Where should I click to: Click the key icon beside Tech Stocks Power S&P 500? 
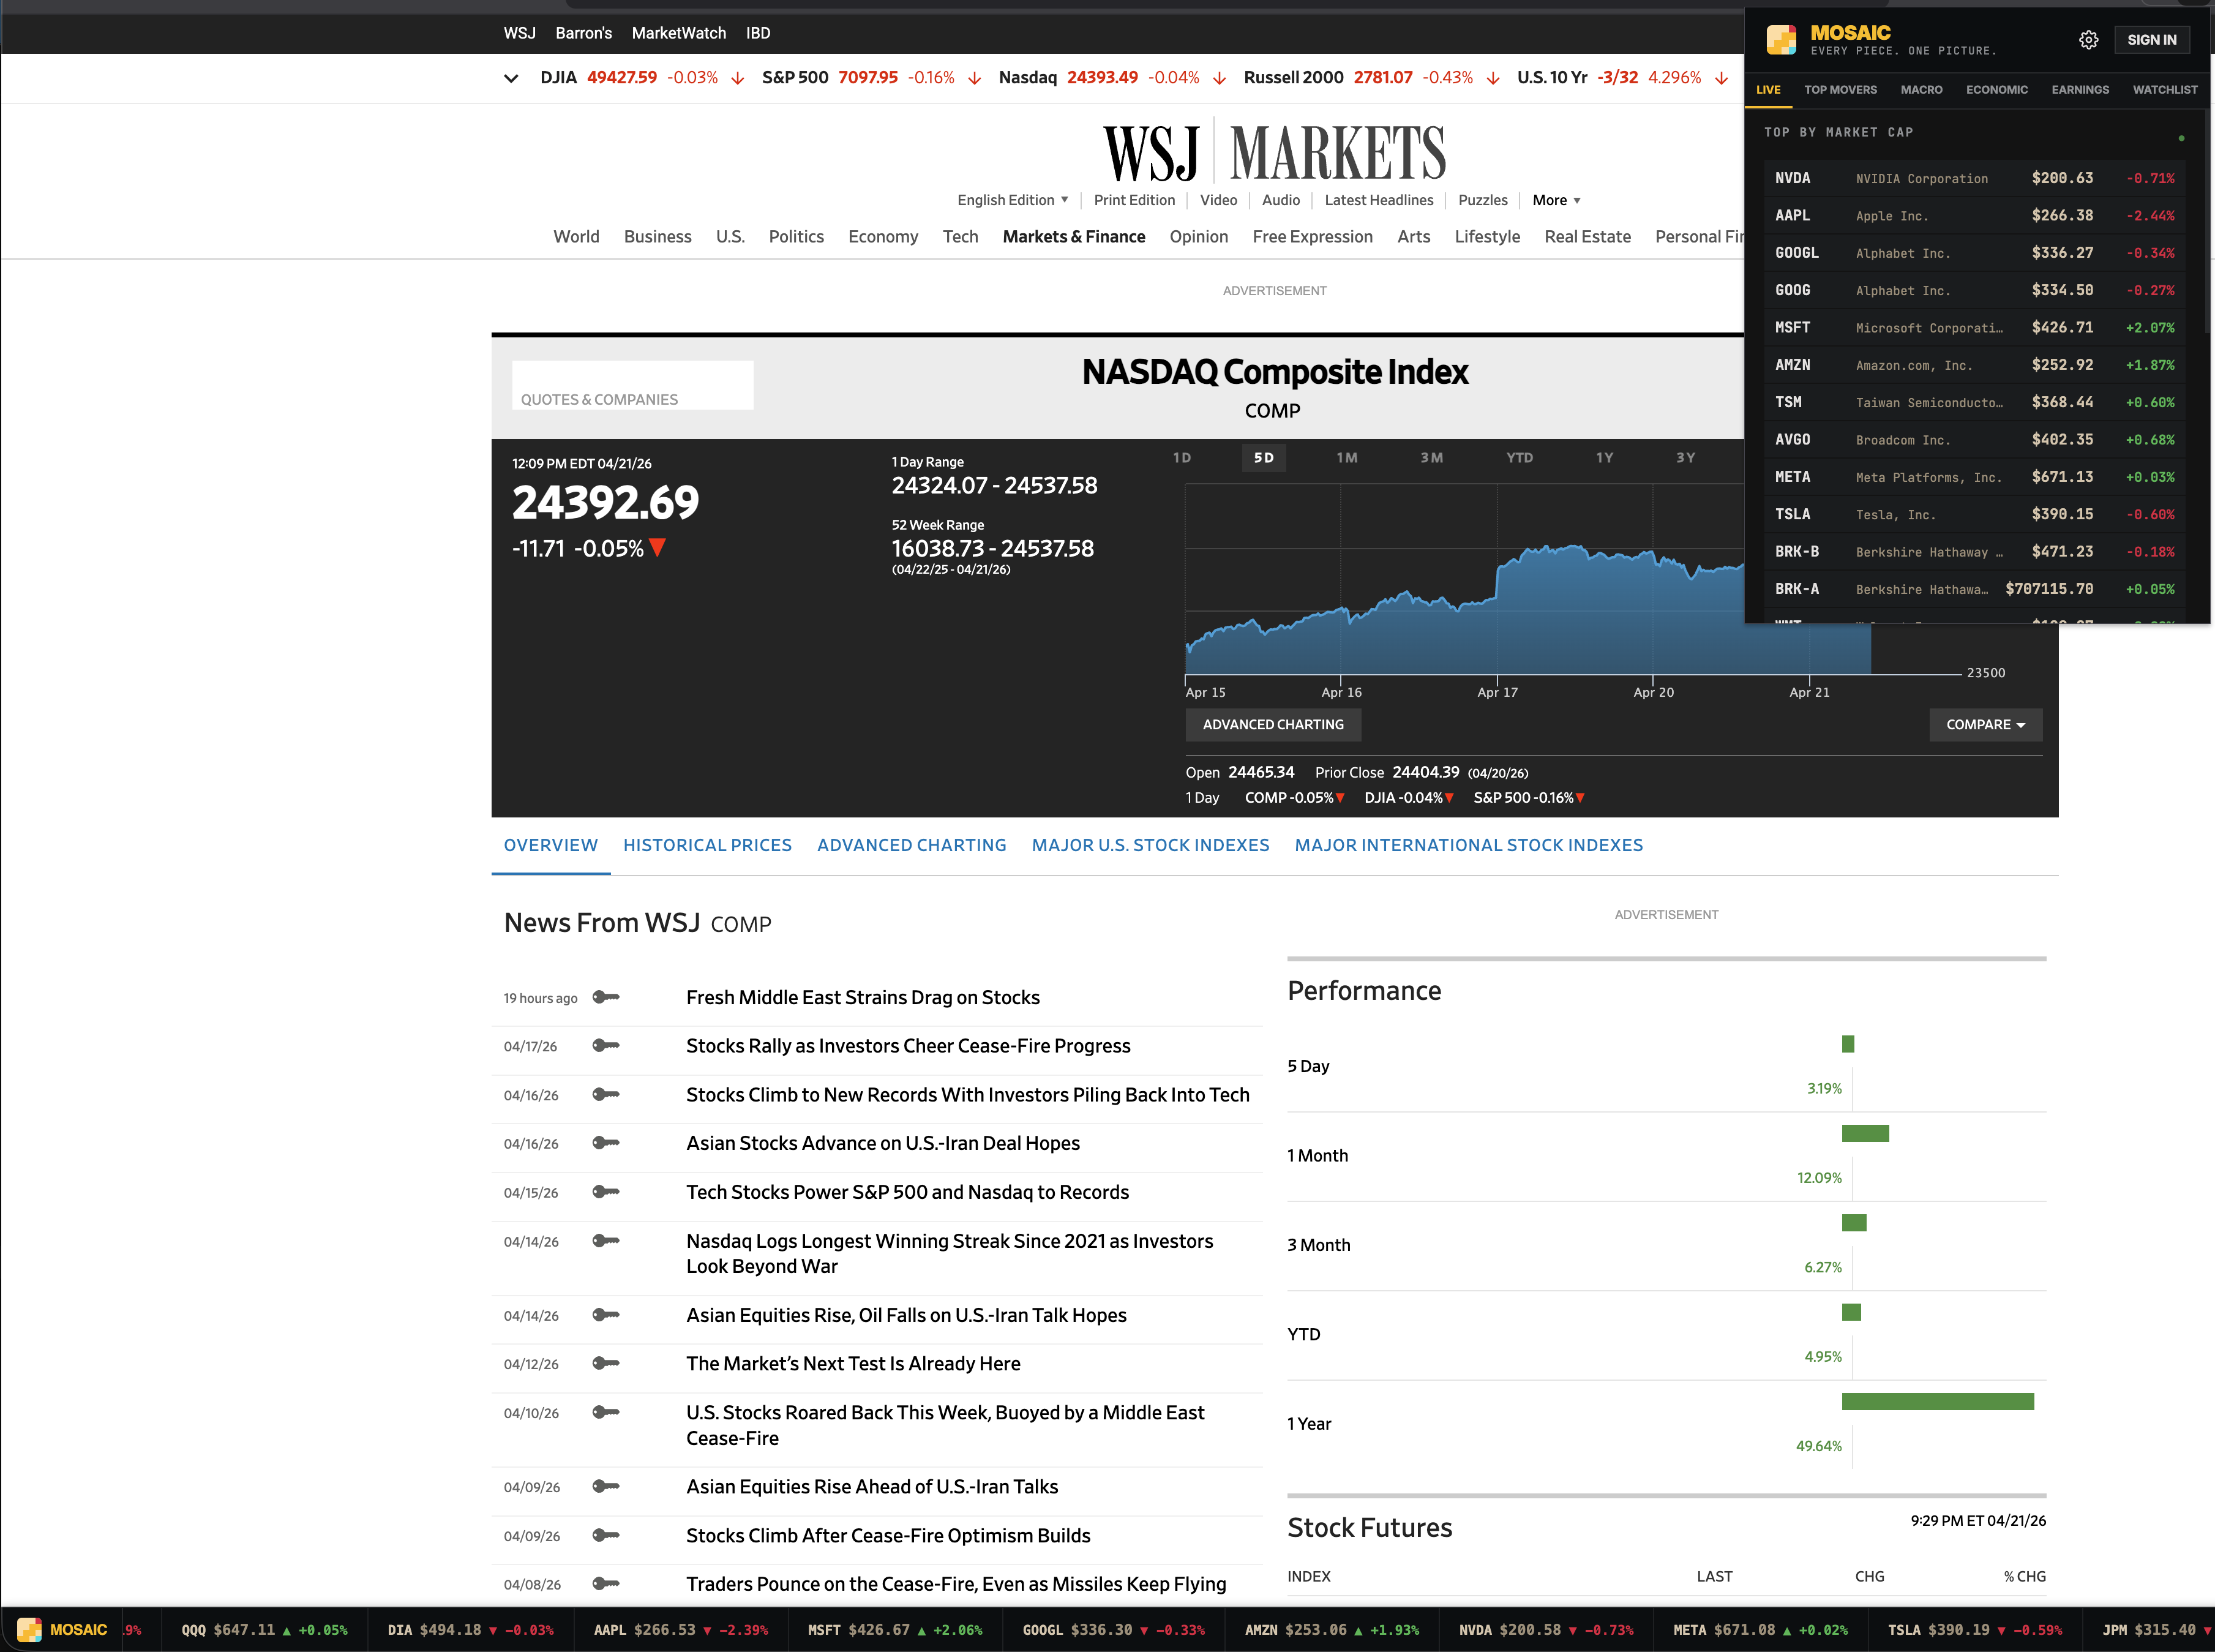[606, 1192]
